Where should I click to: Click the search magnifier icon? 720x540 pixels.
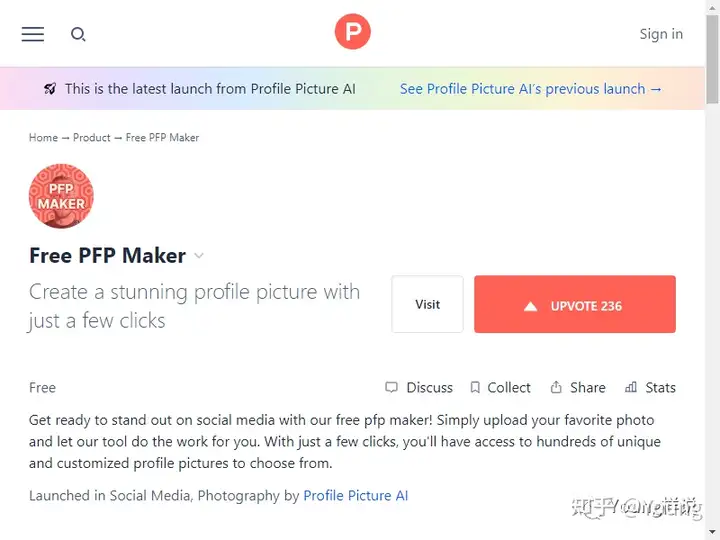click(78, 34)
